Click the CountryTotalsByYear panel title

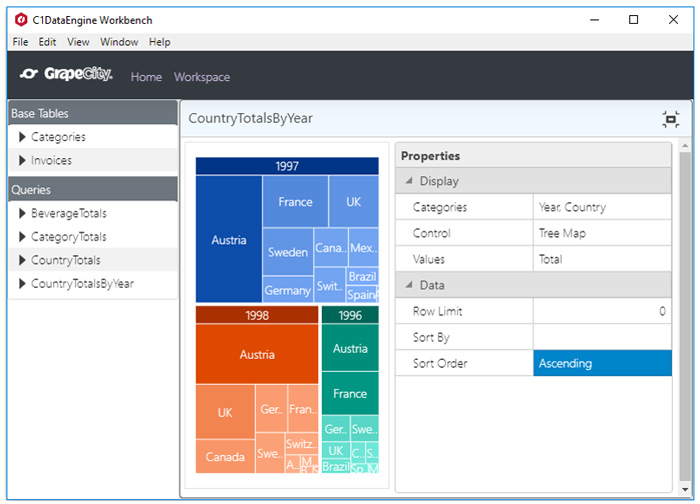click(250, 118)
